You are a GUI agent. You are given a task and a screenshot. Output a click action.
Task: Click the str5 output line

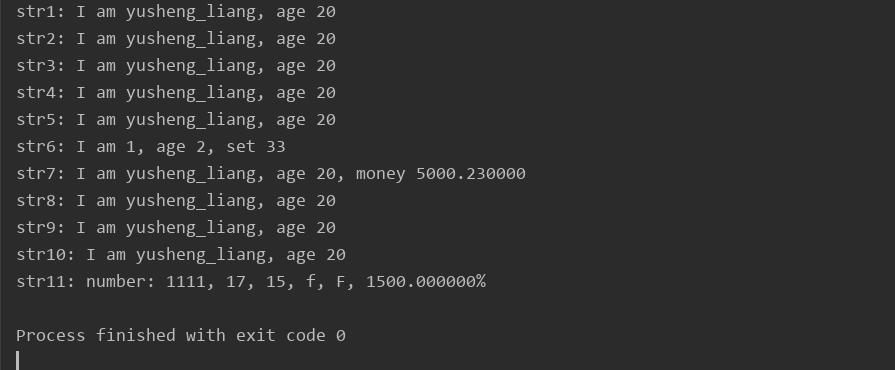click(176, 120)
